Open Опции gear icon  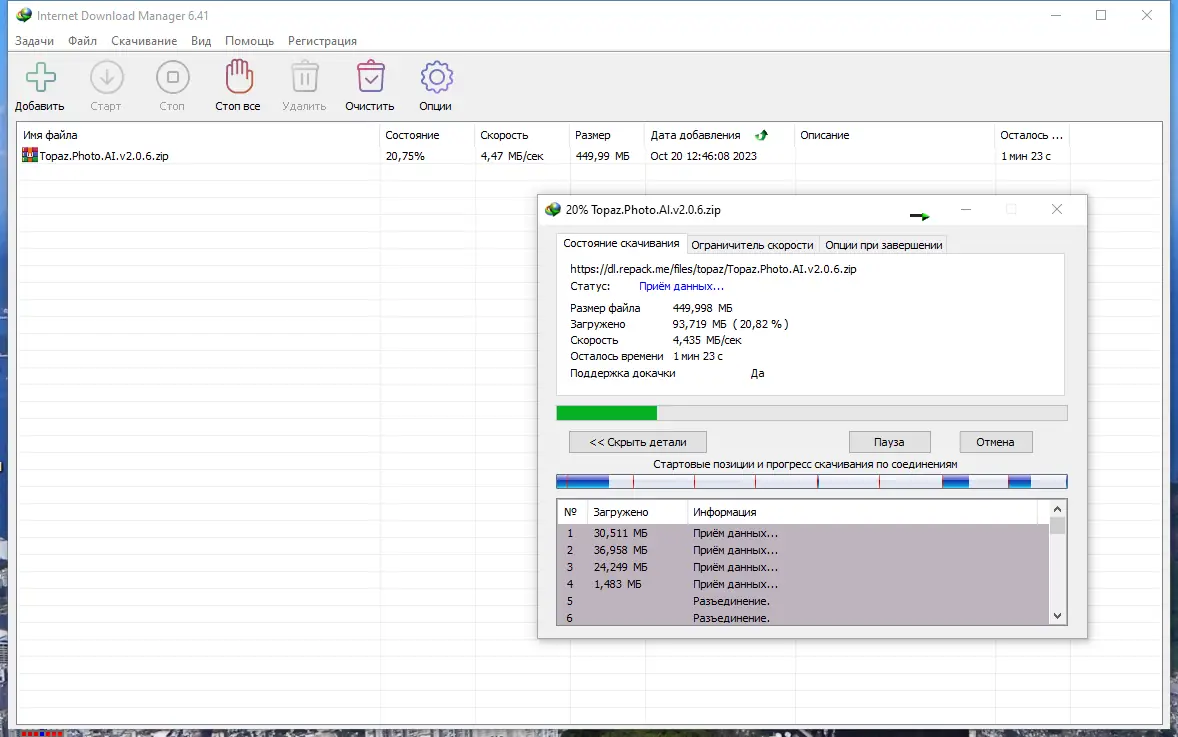pyautogui.click(x=436, y=77)
